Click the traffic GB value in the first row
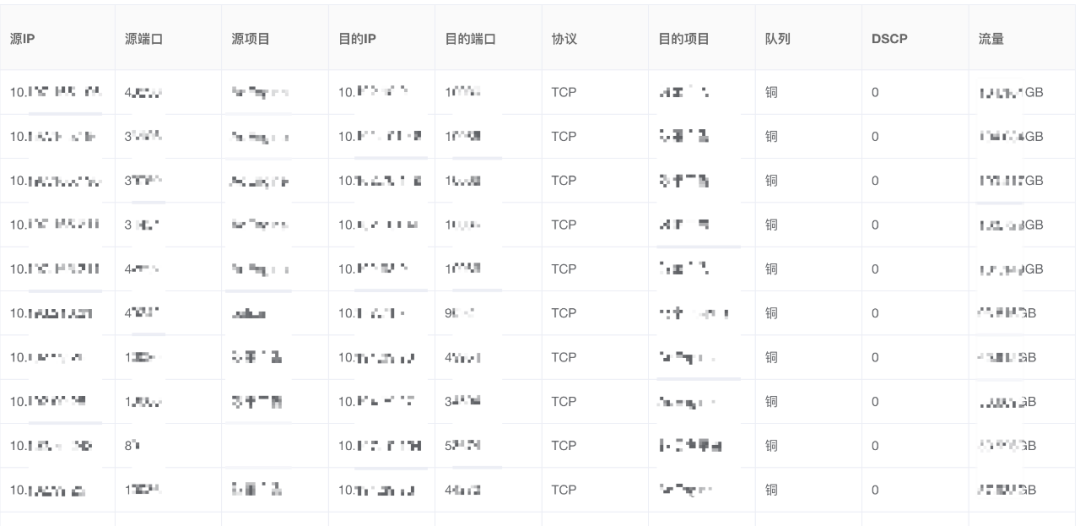The image size is (1080, 526). [x=1010, y=92]
